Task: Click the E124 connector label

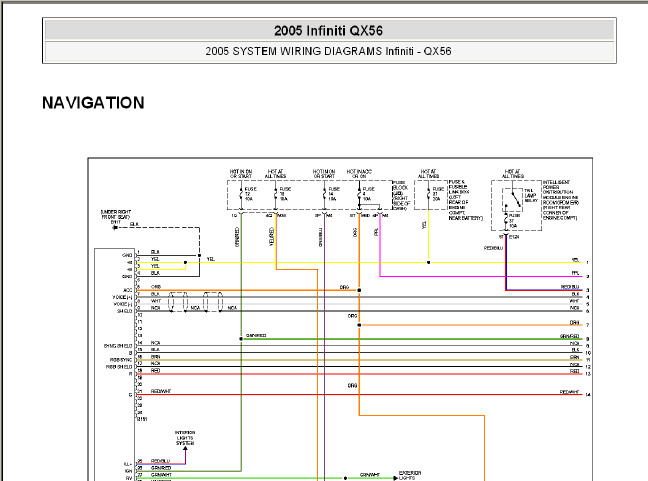Action: coord(514,237)
